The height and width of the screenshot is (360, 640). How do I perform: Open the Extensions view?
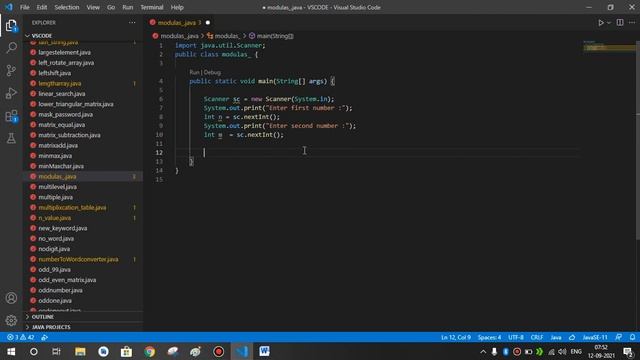[x=11, y=116]
